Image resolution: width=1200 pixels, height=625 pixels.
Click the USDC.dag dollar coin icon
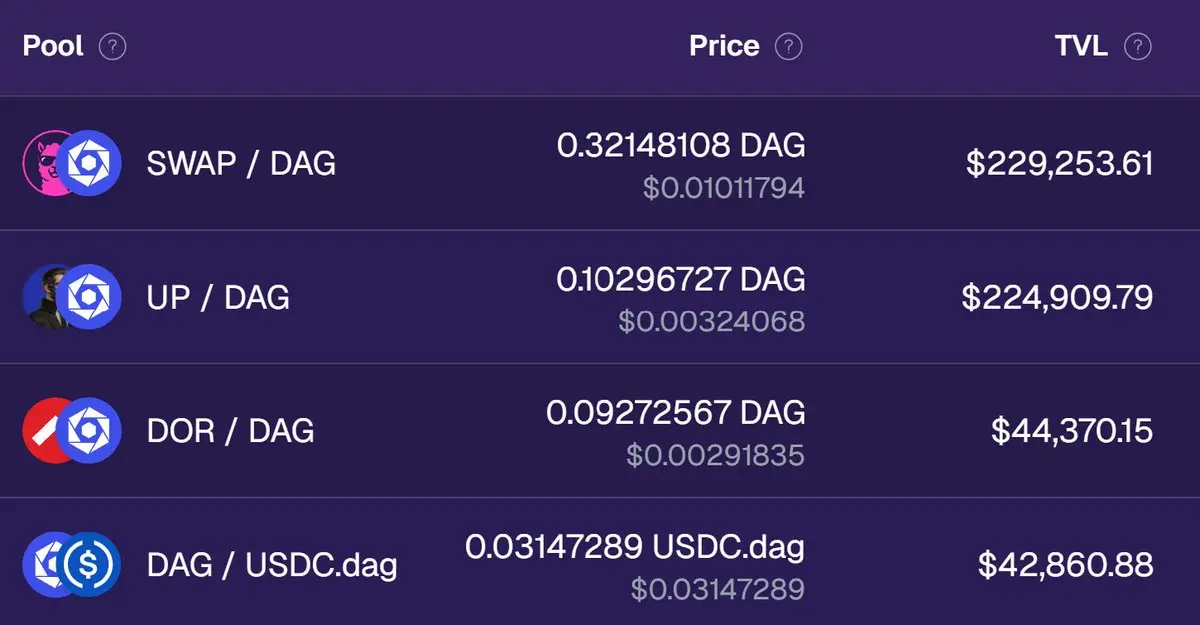tap(88, 565)
